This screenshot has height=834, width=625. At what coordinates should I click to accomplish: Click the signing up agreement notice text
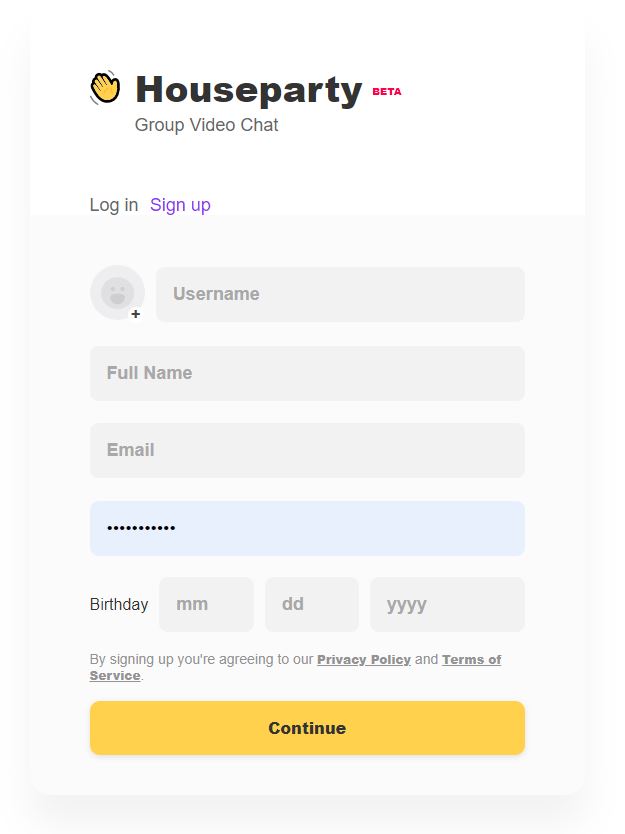(200, 660)
